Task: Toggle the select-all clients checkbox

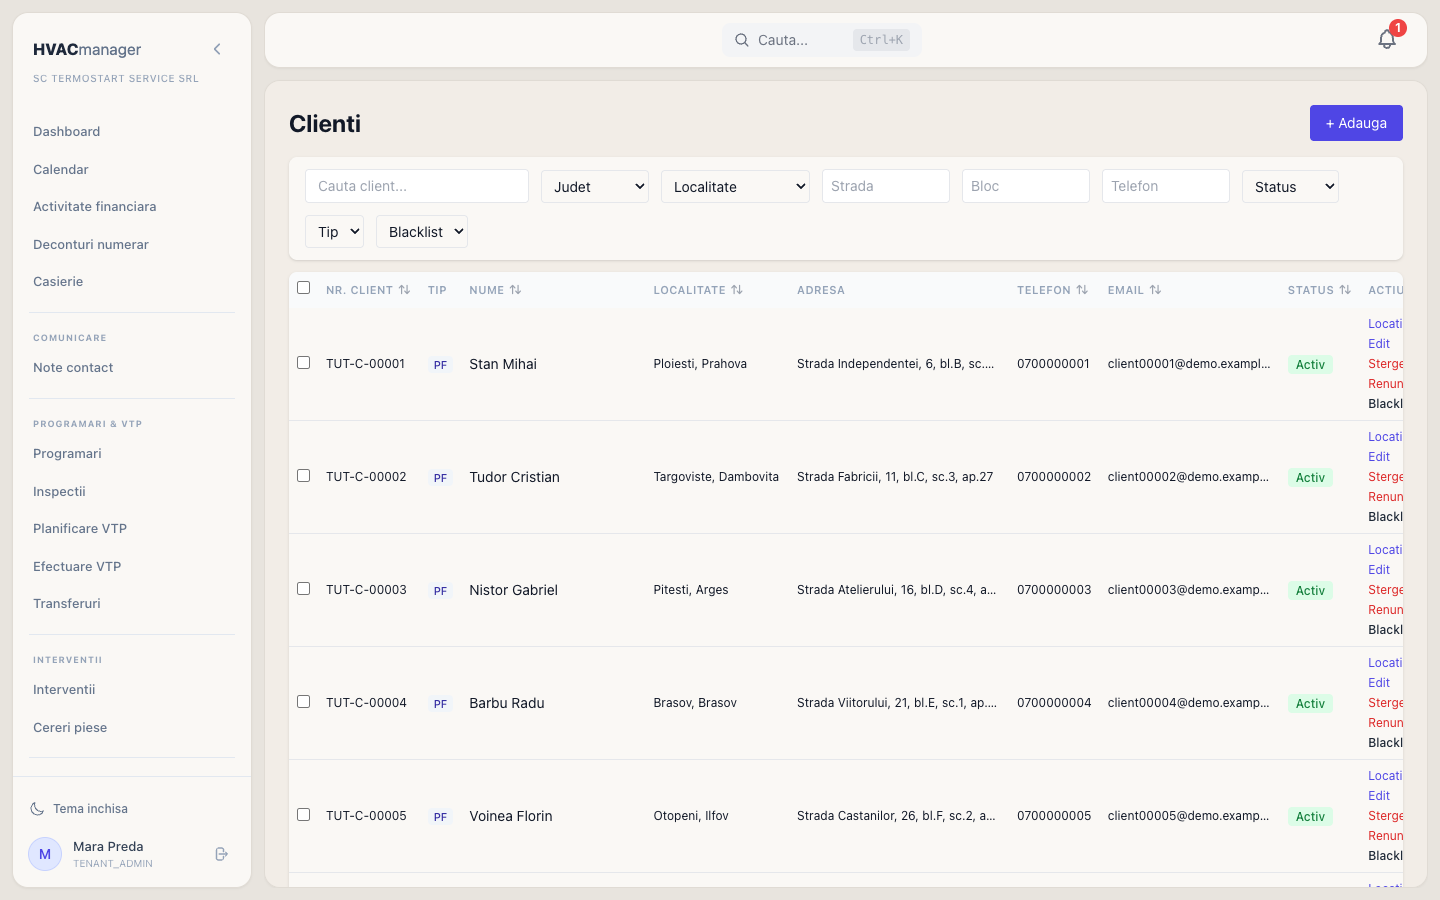Action: tap(304, 288)
